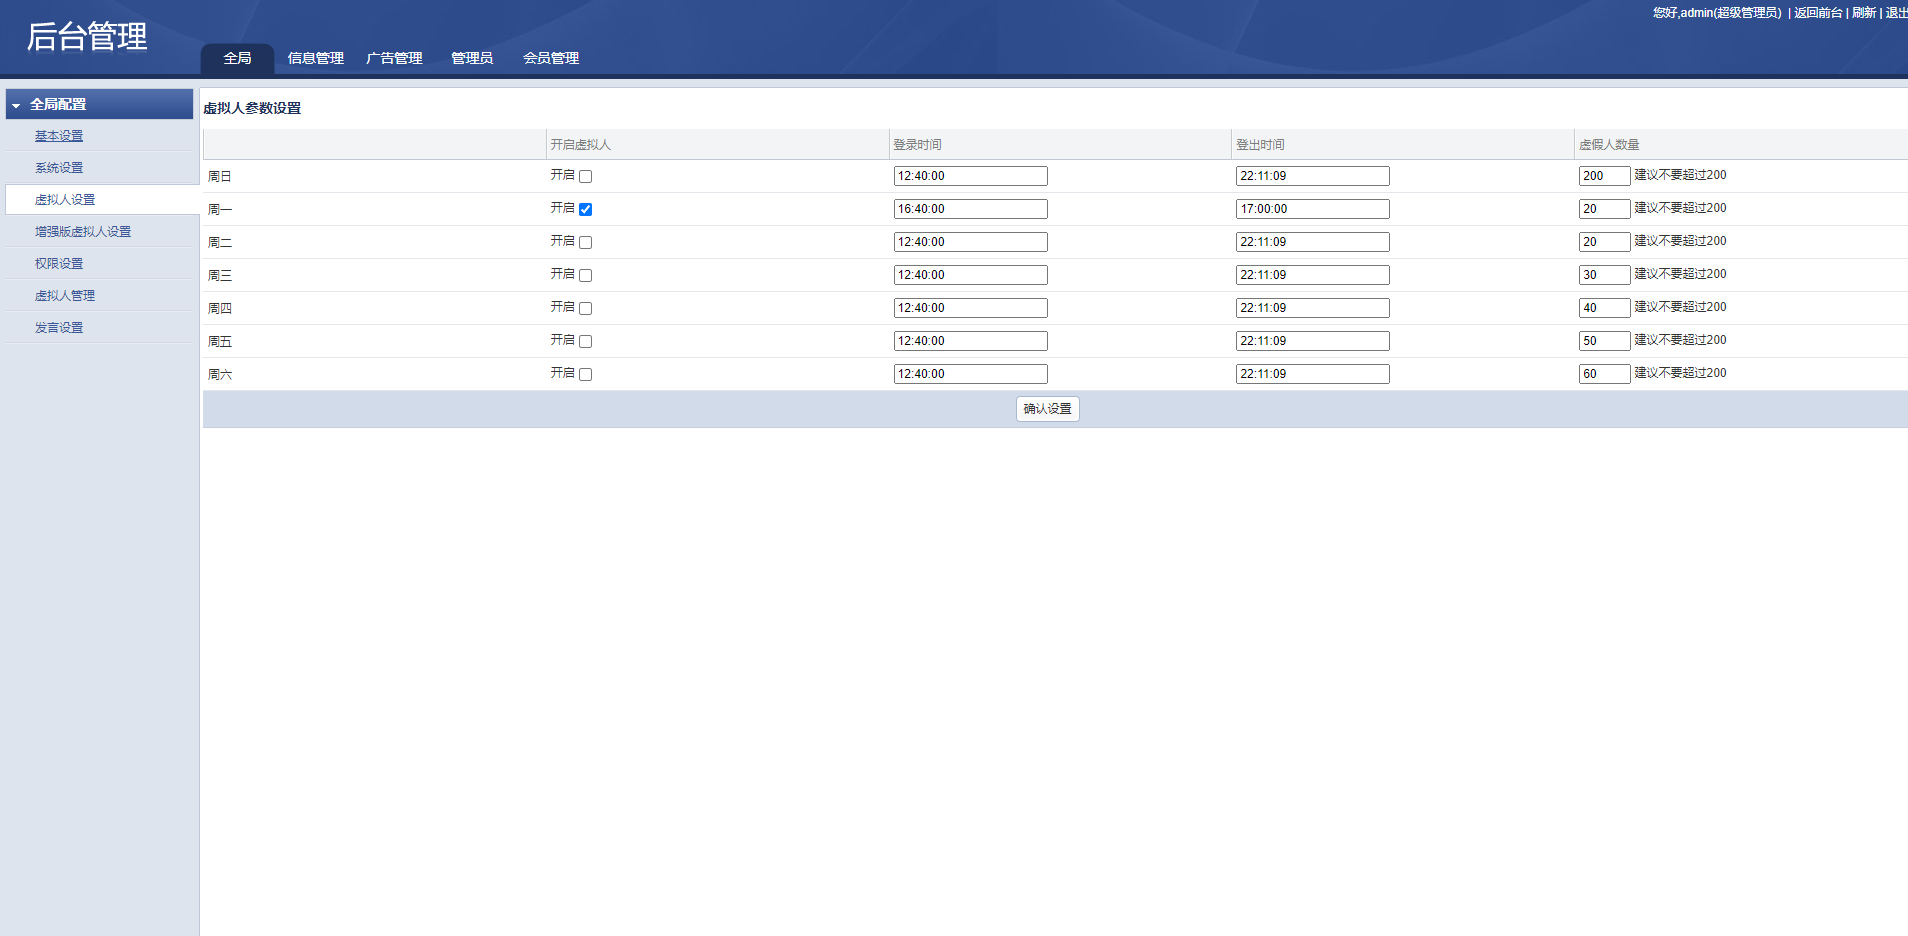Viewport: 1908px width, 936px height.
Task: Click 退出 link in header
Action: (x=1897, y=13)
